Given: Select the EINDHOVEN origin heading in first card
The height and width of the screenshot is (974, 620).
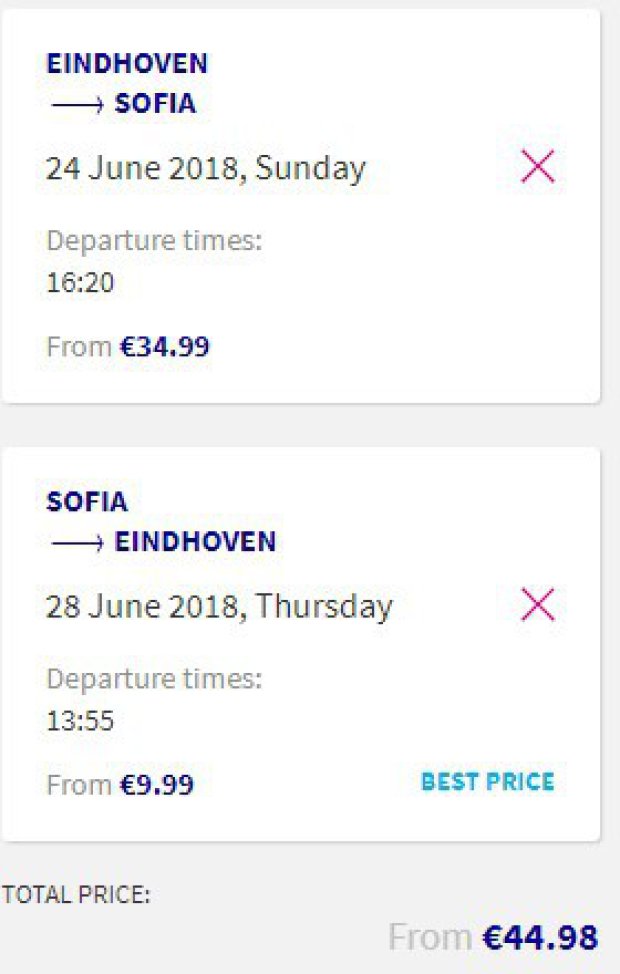Looking at the screenshot, I should pos(127,63).
